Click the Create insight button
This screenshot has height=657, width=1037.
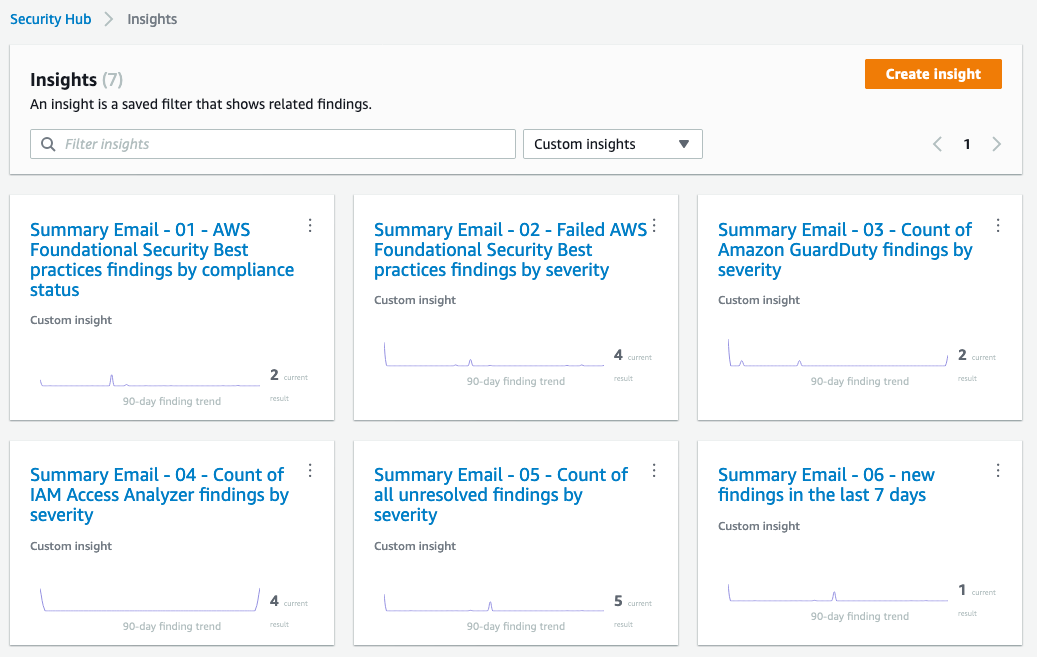click(x=933, y=74)
